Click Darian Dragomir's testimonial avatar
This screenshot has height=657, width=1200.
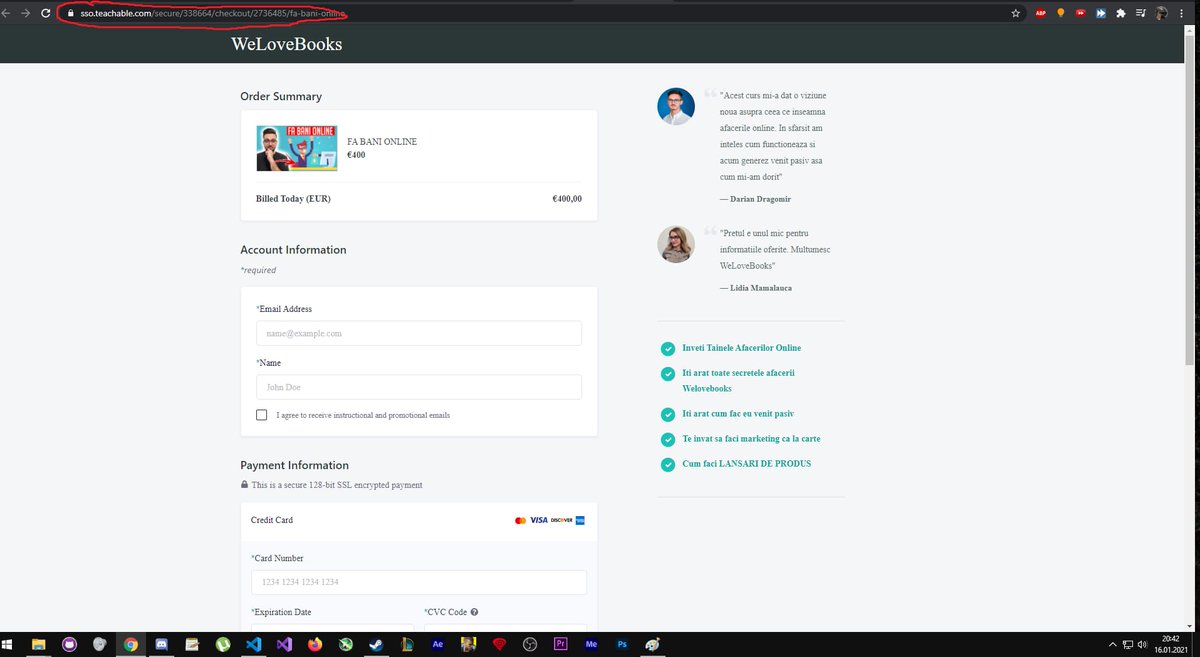(x=676, y=106)
